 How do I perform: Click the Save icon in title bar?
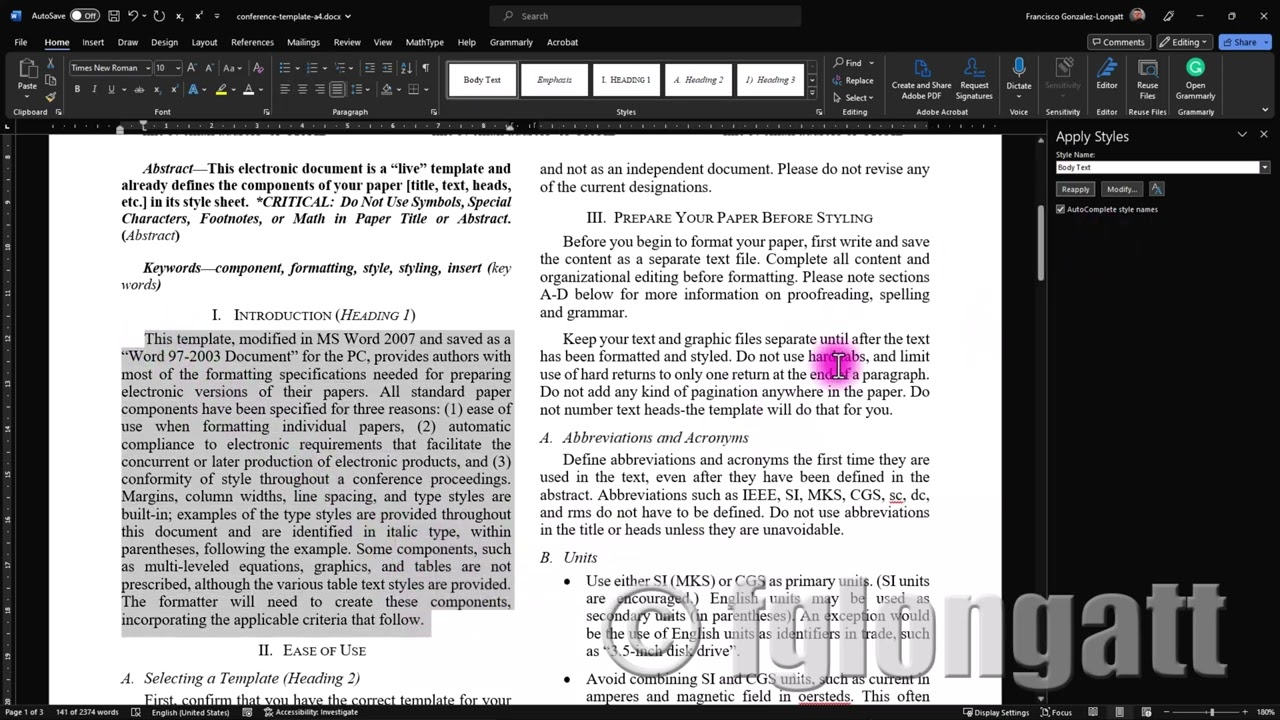click(115, 16)
